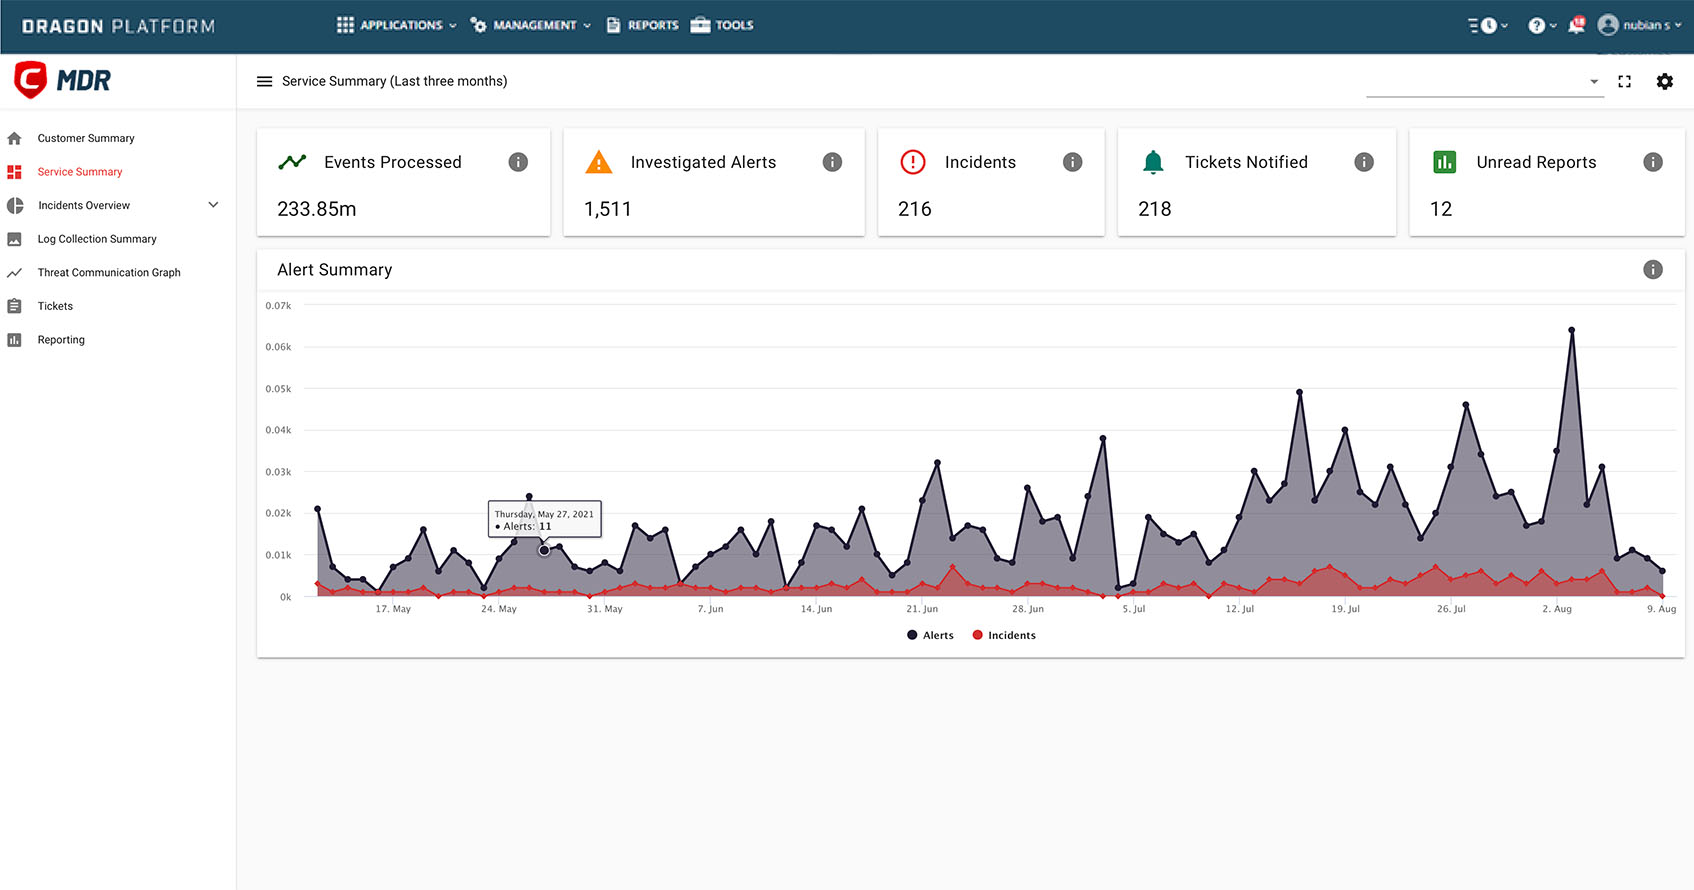Go to Customer Summary page
The image size is (1694, 890).
click(x=86, y=138)
